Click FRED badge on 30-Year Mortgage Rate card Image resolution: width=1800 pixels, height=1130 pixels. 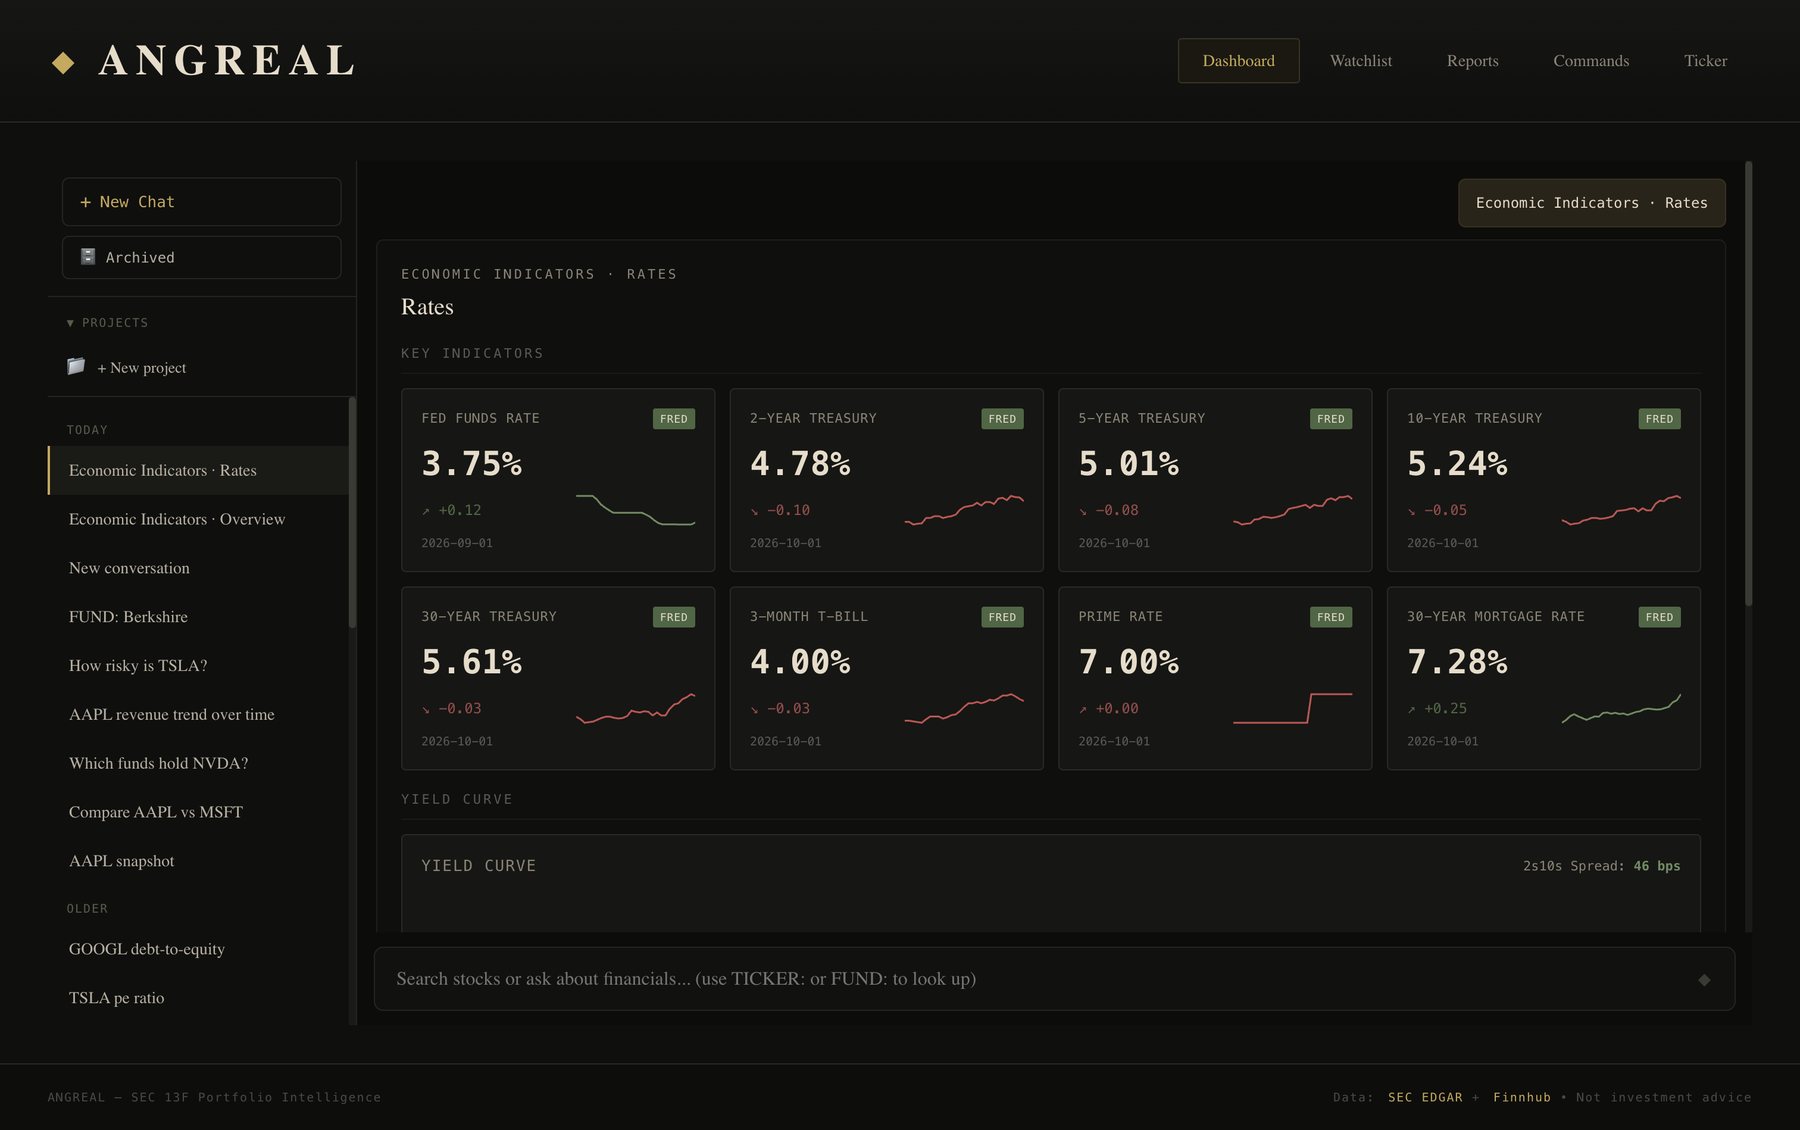pyautogui.click(x=1659, y=617)
